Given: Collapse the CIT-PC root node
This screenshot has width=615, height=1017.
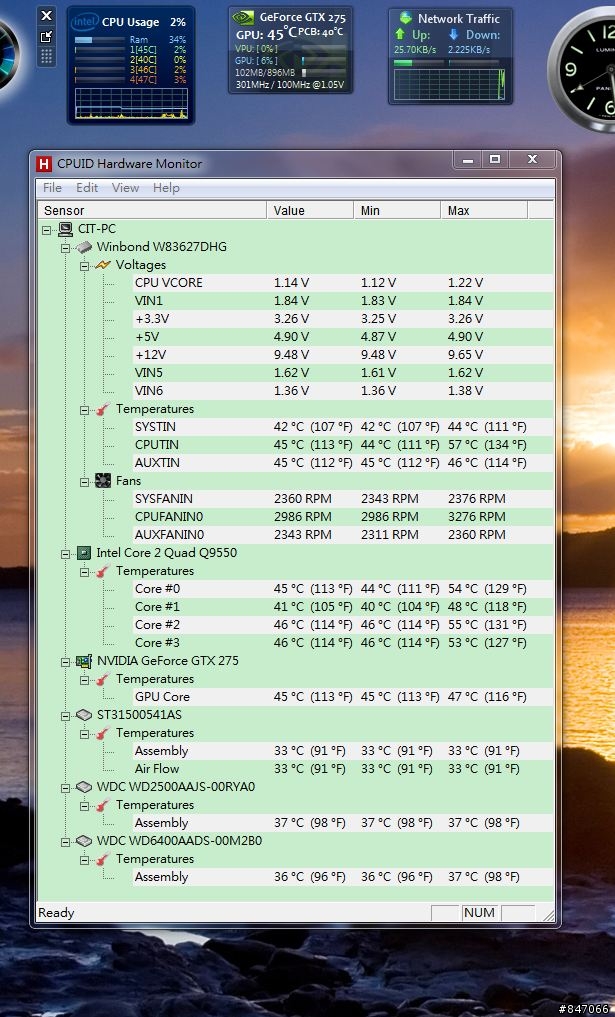Looking at the screenshot, I should pyautogui.click(x=46, y=230).
